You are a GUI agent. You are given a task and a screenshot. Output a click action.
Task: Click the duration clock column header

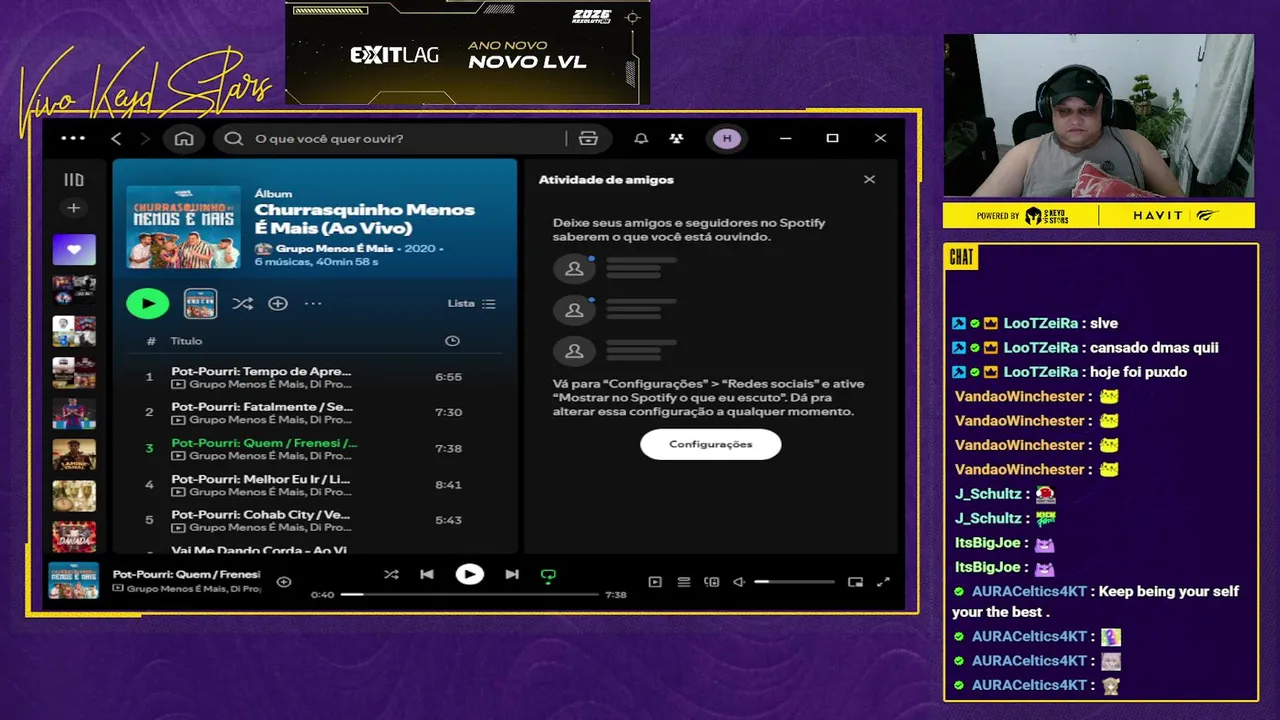[x=452, y=341]
